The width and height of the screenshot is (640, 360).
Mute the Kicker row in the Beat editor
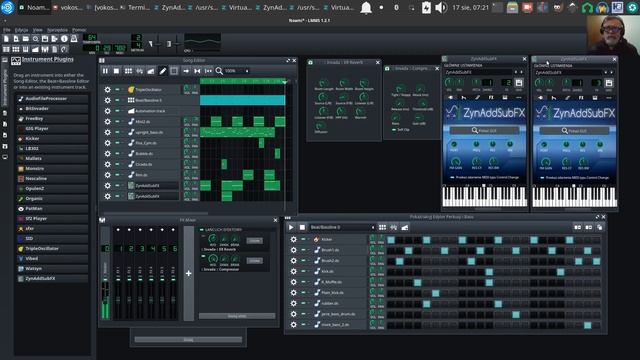(x=303, y=239)
